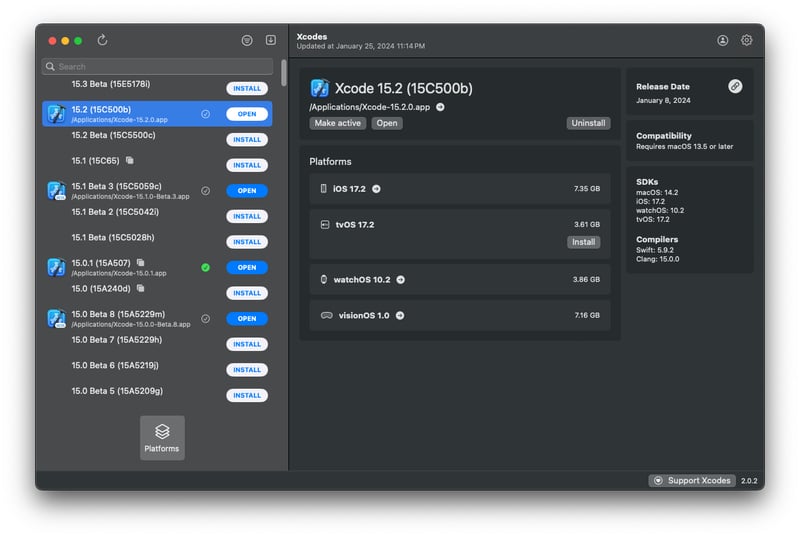Click the visionOS headset icon

click(x=327, y=315)
